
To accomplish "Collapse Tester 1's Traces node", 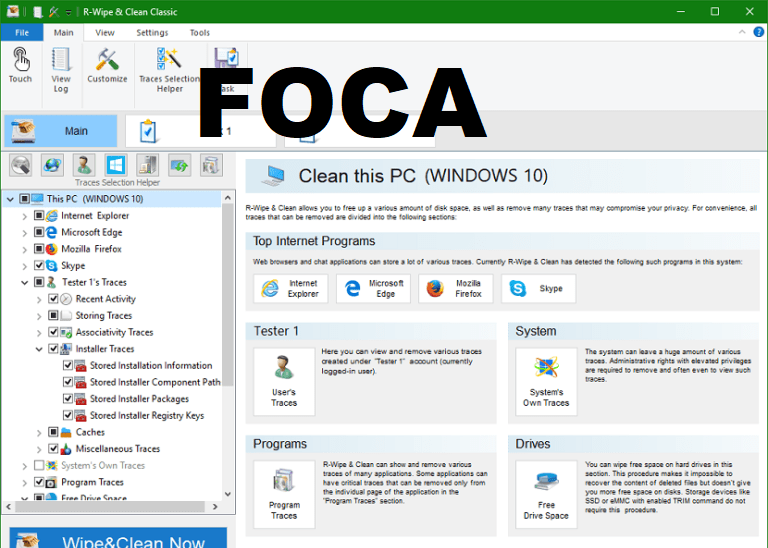I will [24, 283].
